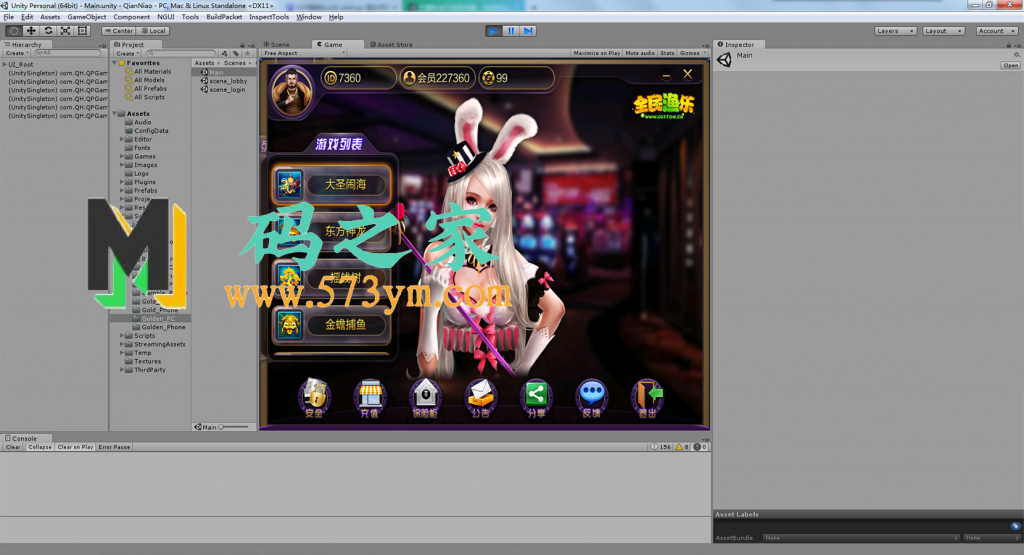Screen dimensions: 1024x555
Task: Expand the Editor folder
Action: click(122, 139)
